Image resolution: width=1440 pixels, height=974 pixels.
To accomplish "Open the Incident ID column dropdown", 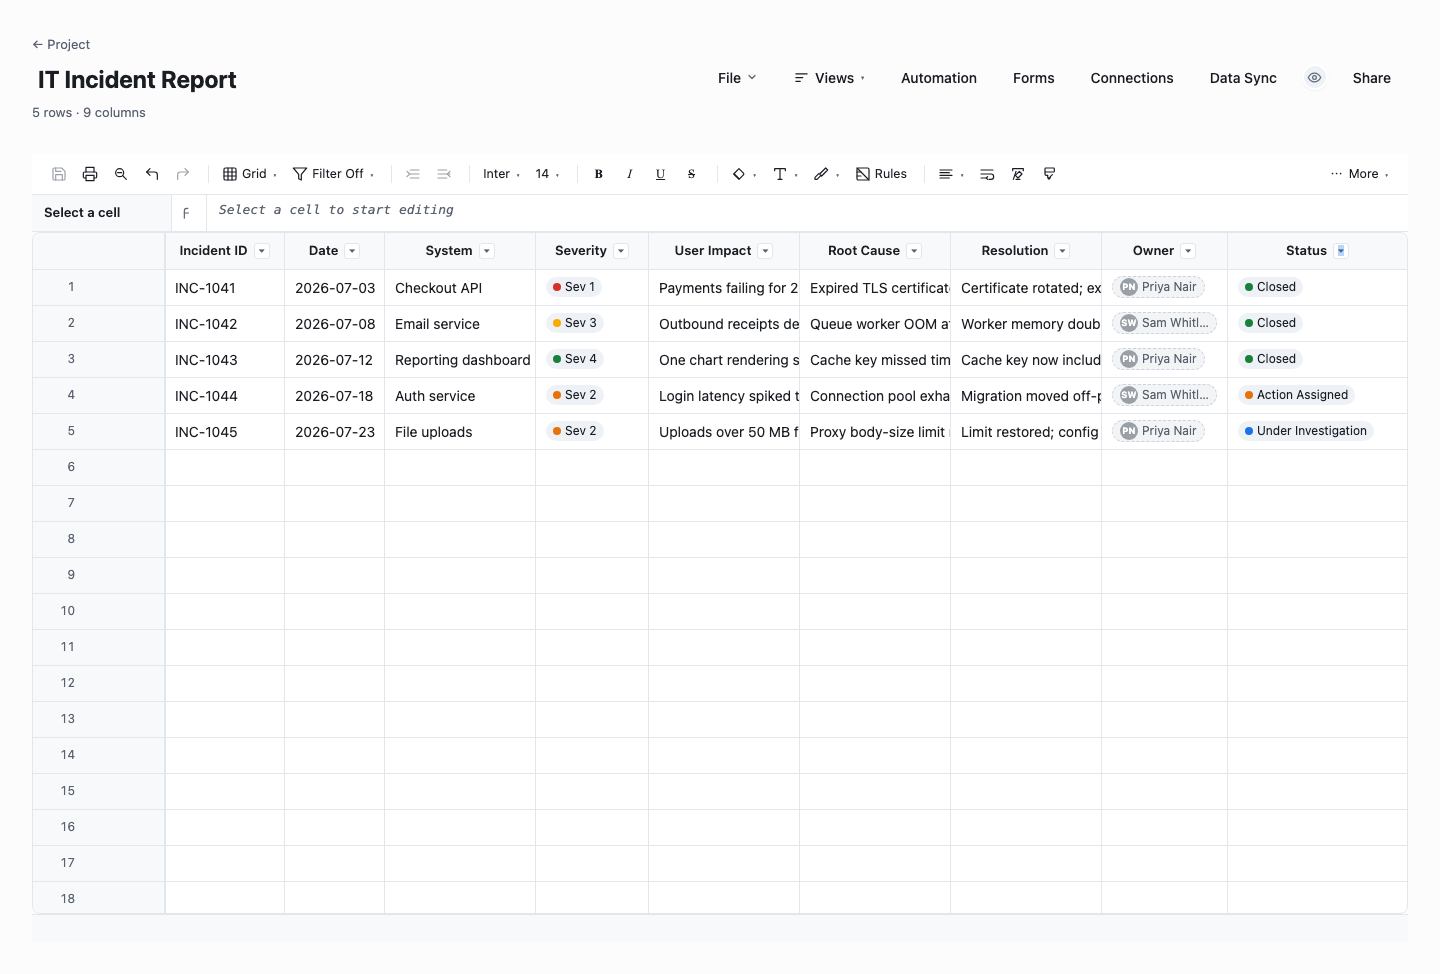I will [x=262, y=251].
